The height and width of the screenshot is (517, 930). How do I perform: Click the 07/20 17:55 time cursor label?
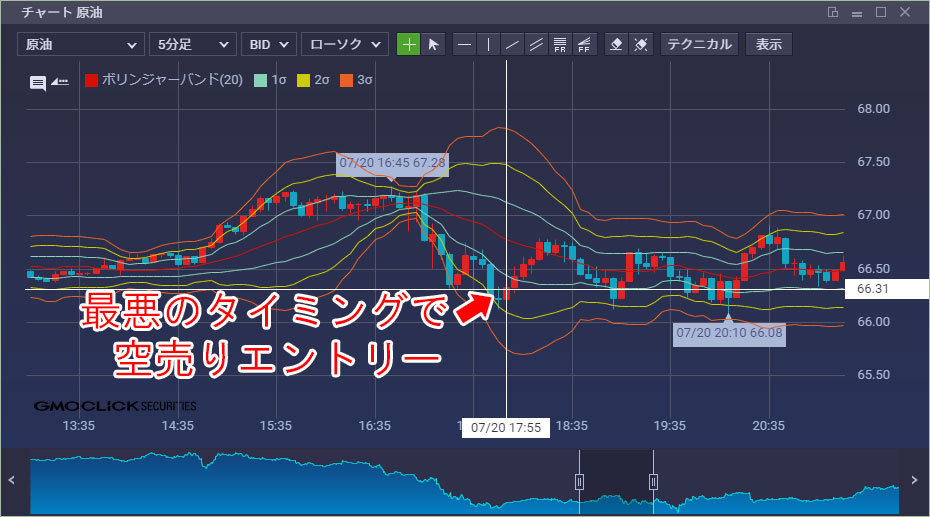click(506, 427)
